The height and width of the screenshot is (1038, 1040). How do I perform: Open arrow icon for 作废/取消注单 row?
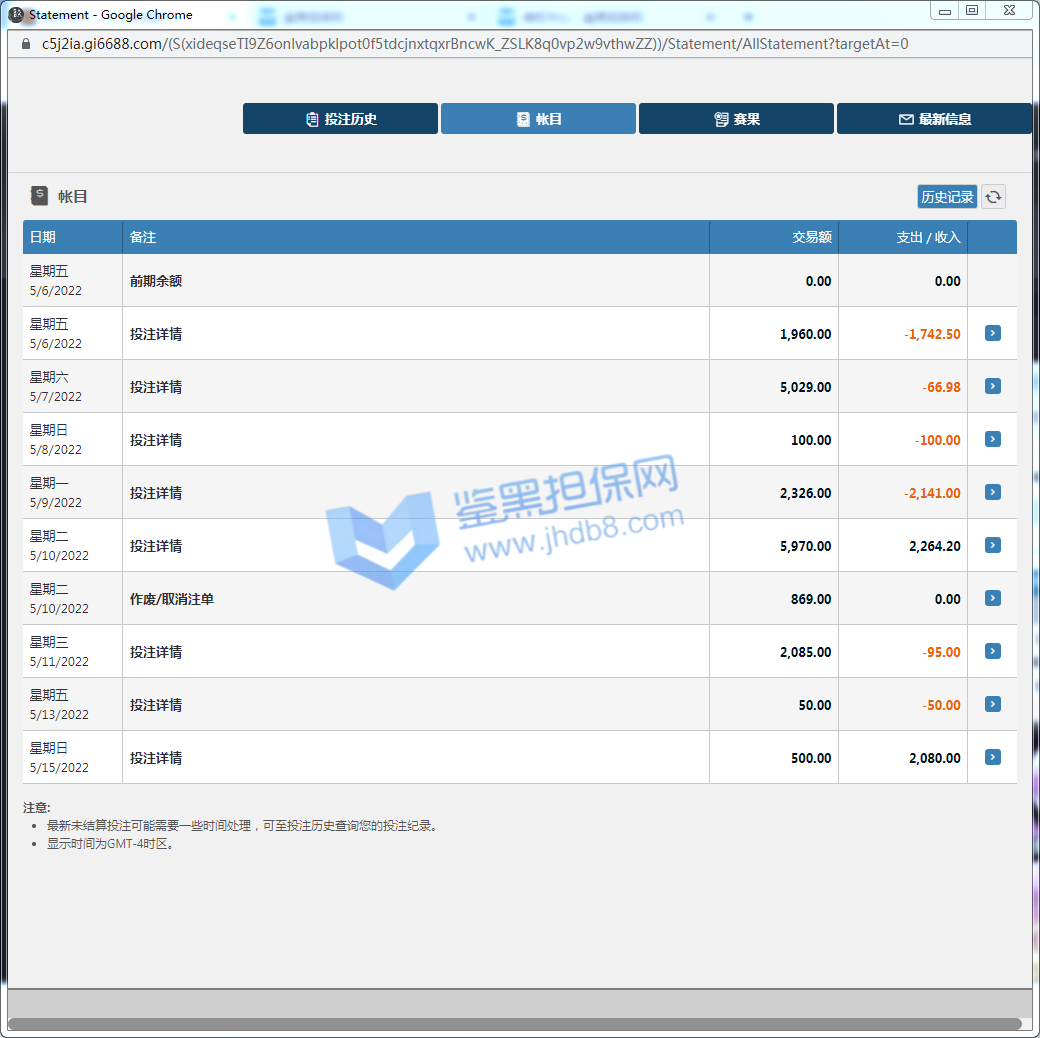(x=992, y=598)
